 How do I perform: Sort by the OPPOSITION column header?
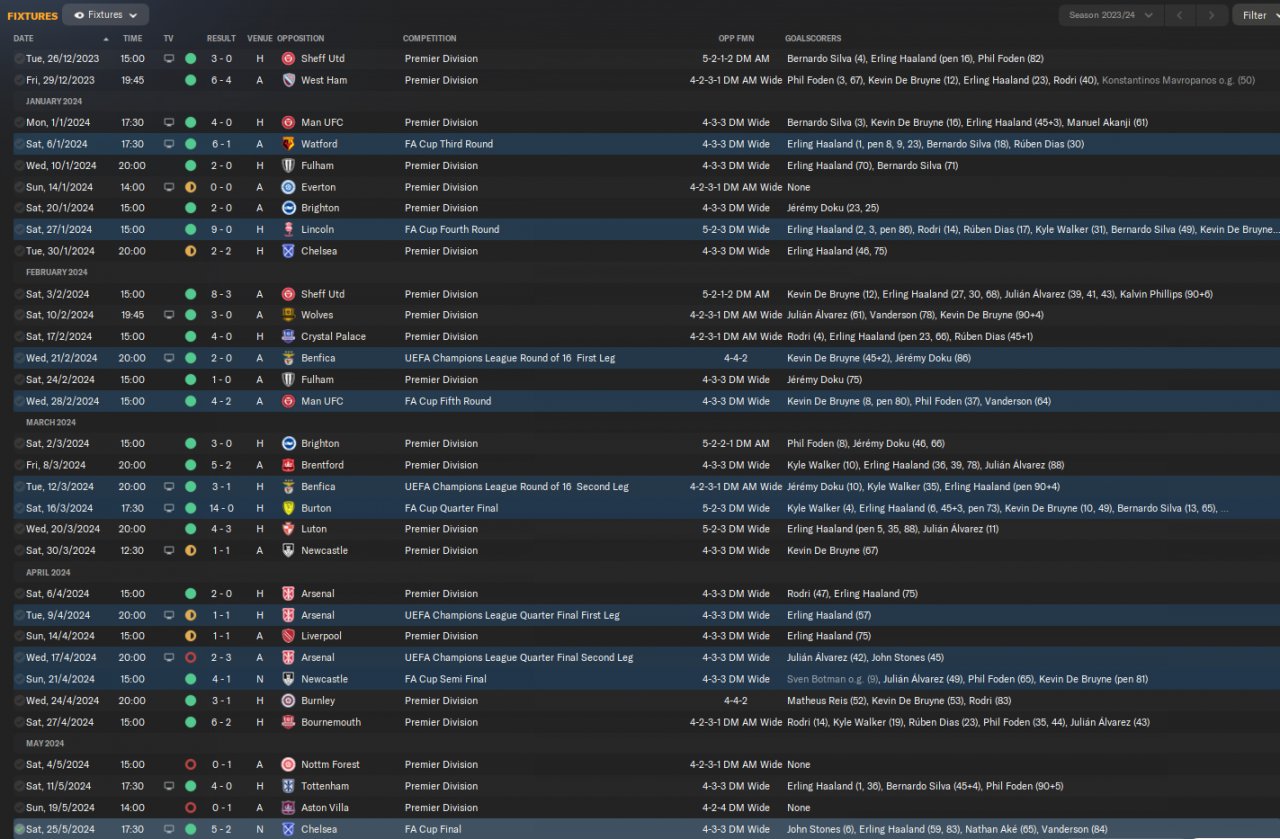300,38
